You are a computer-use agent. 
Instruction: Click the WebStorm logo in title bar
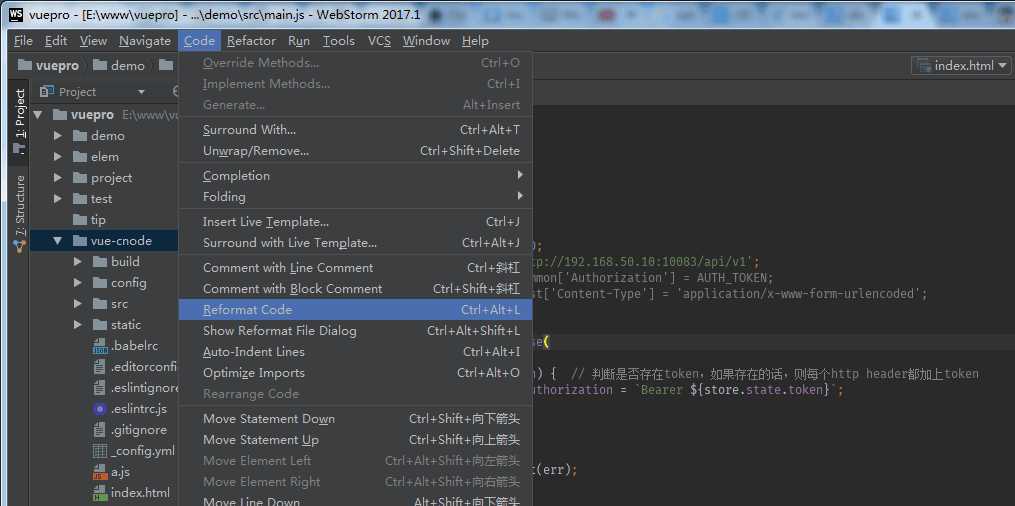point(16,14)
